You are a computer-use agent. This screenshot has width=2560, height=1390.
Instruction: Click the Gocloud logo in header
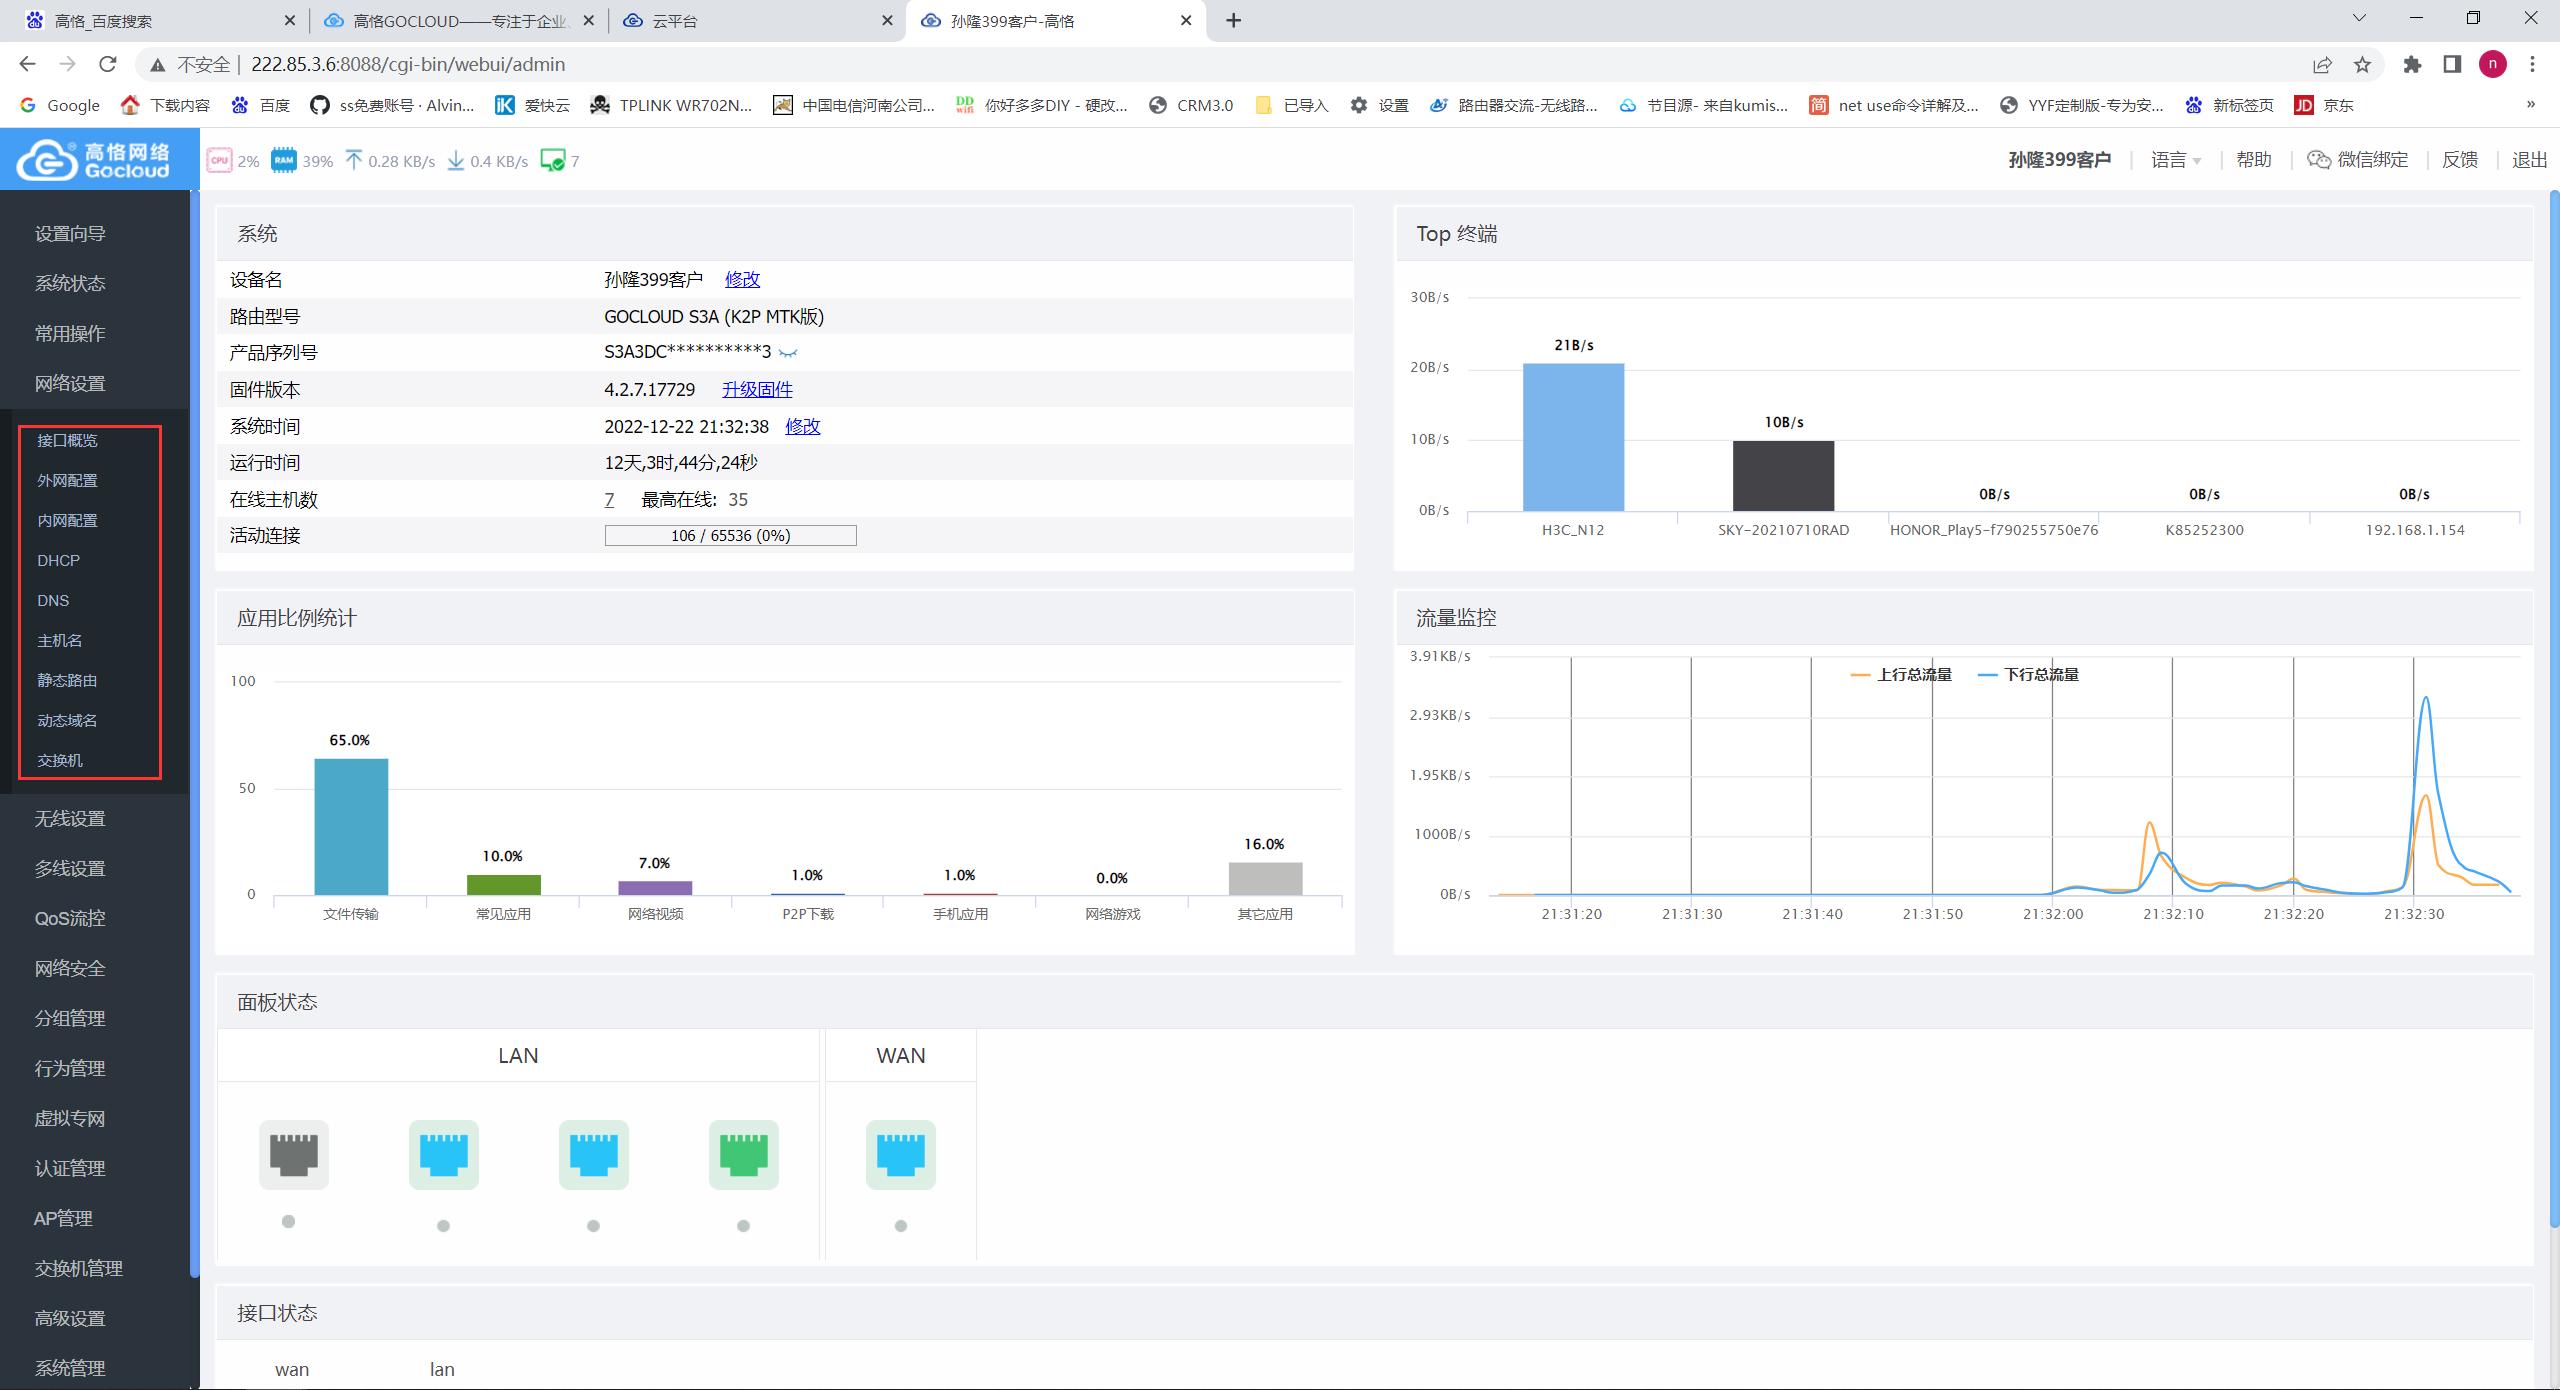point(95,160)
